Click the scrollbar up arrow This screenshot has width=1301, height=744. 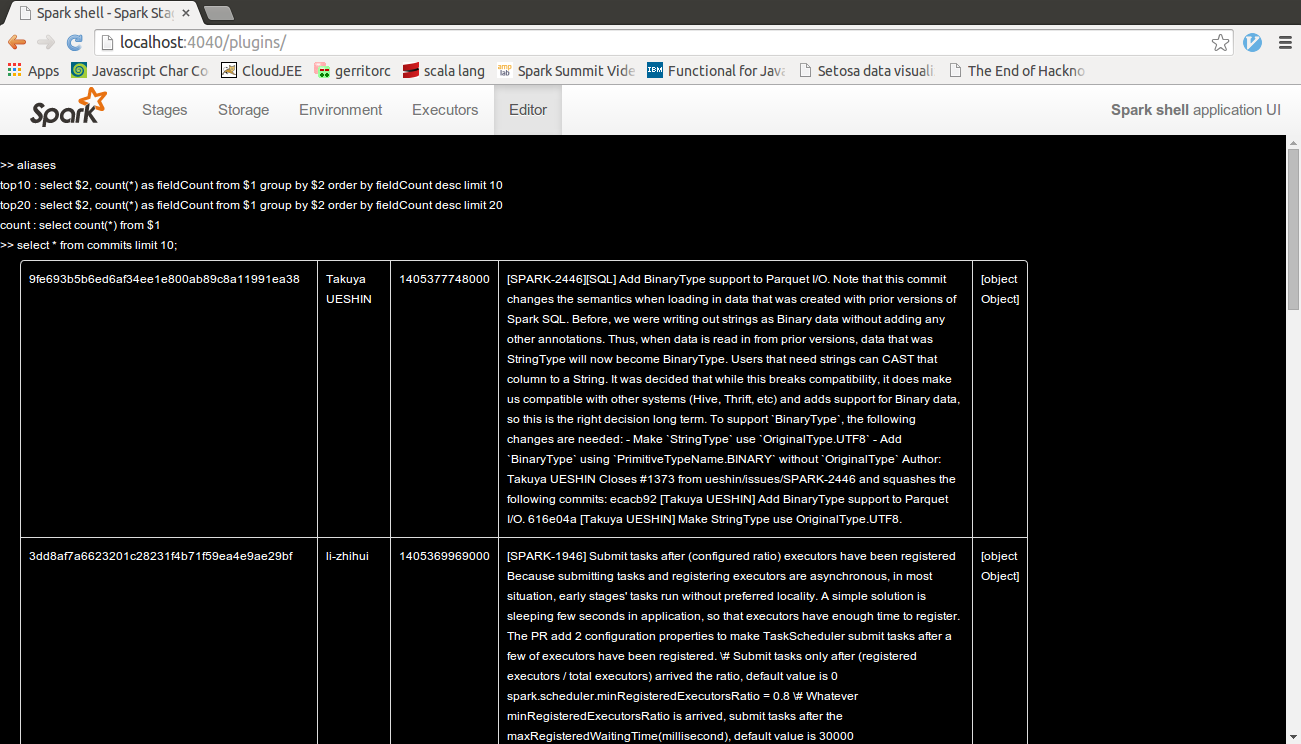[x=1293, y=141]
